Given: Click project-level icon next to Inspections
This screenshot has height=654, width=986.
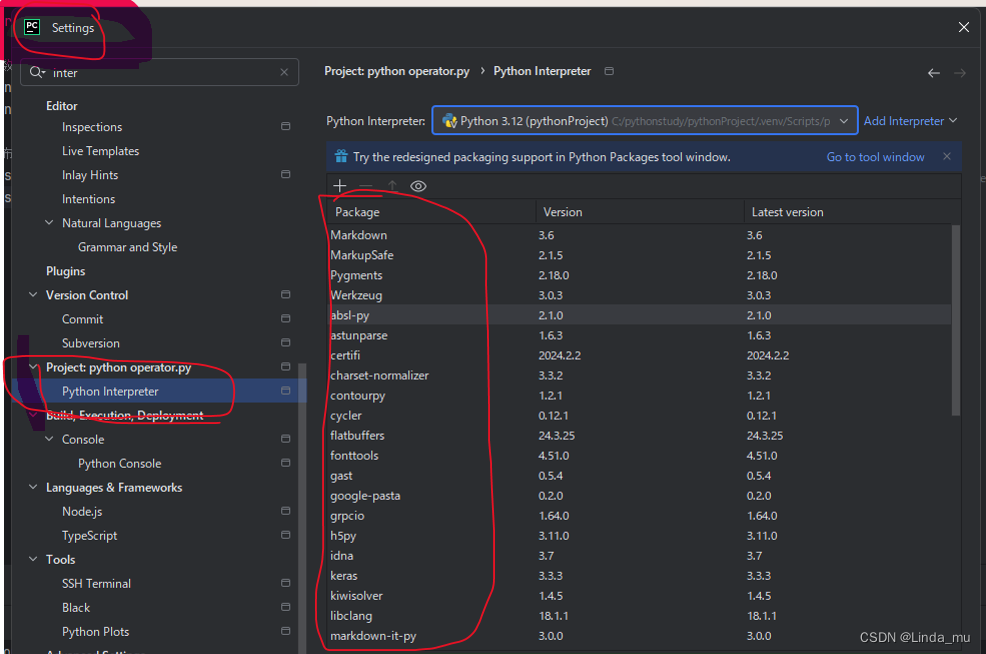Looking at the screenshot, I should [x=285, y=126].
